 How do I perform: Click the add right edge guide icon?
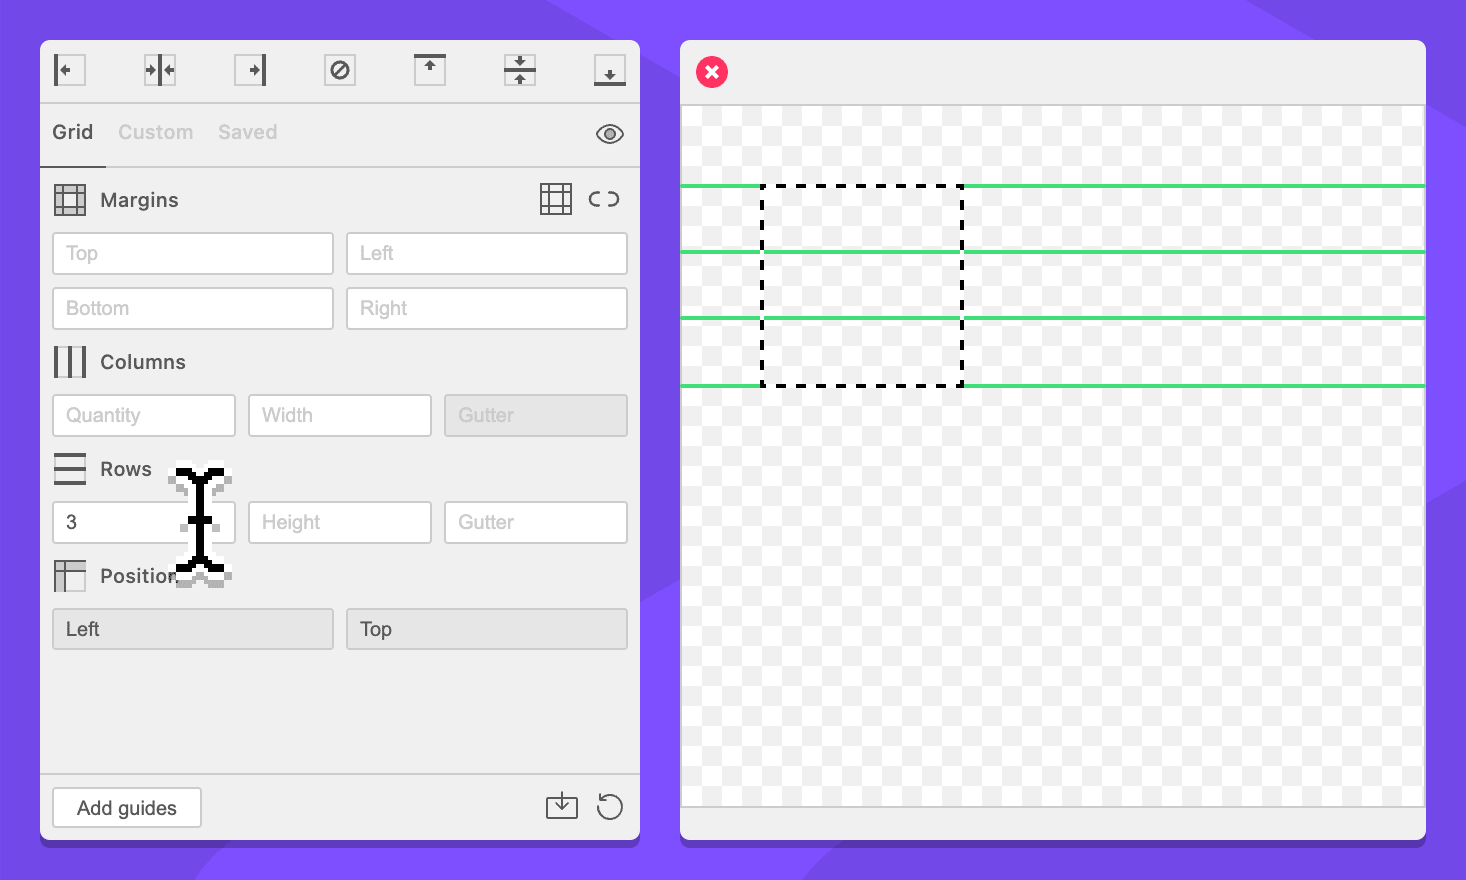click(250, 70)
